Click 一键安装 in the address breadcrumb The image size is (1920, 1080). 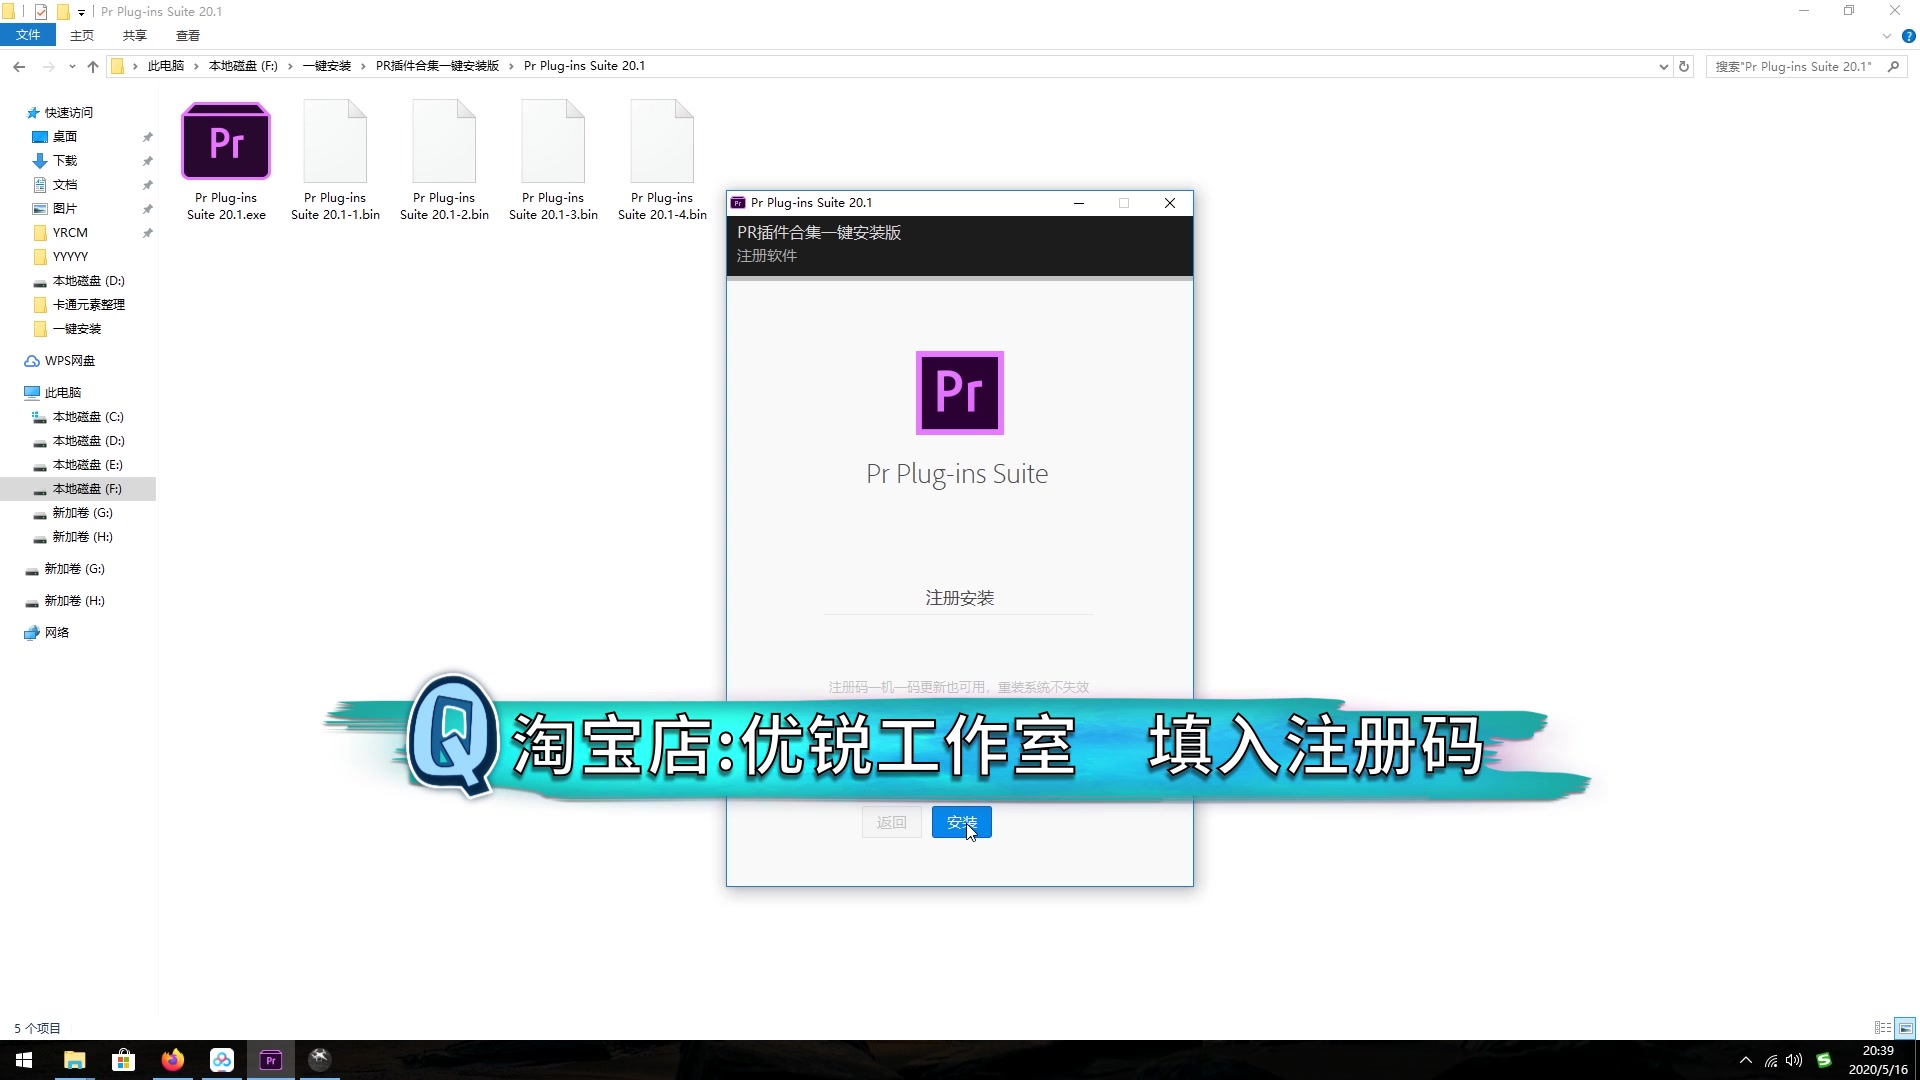(327, 66)
